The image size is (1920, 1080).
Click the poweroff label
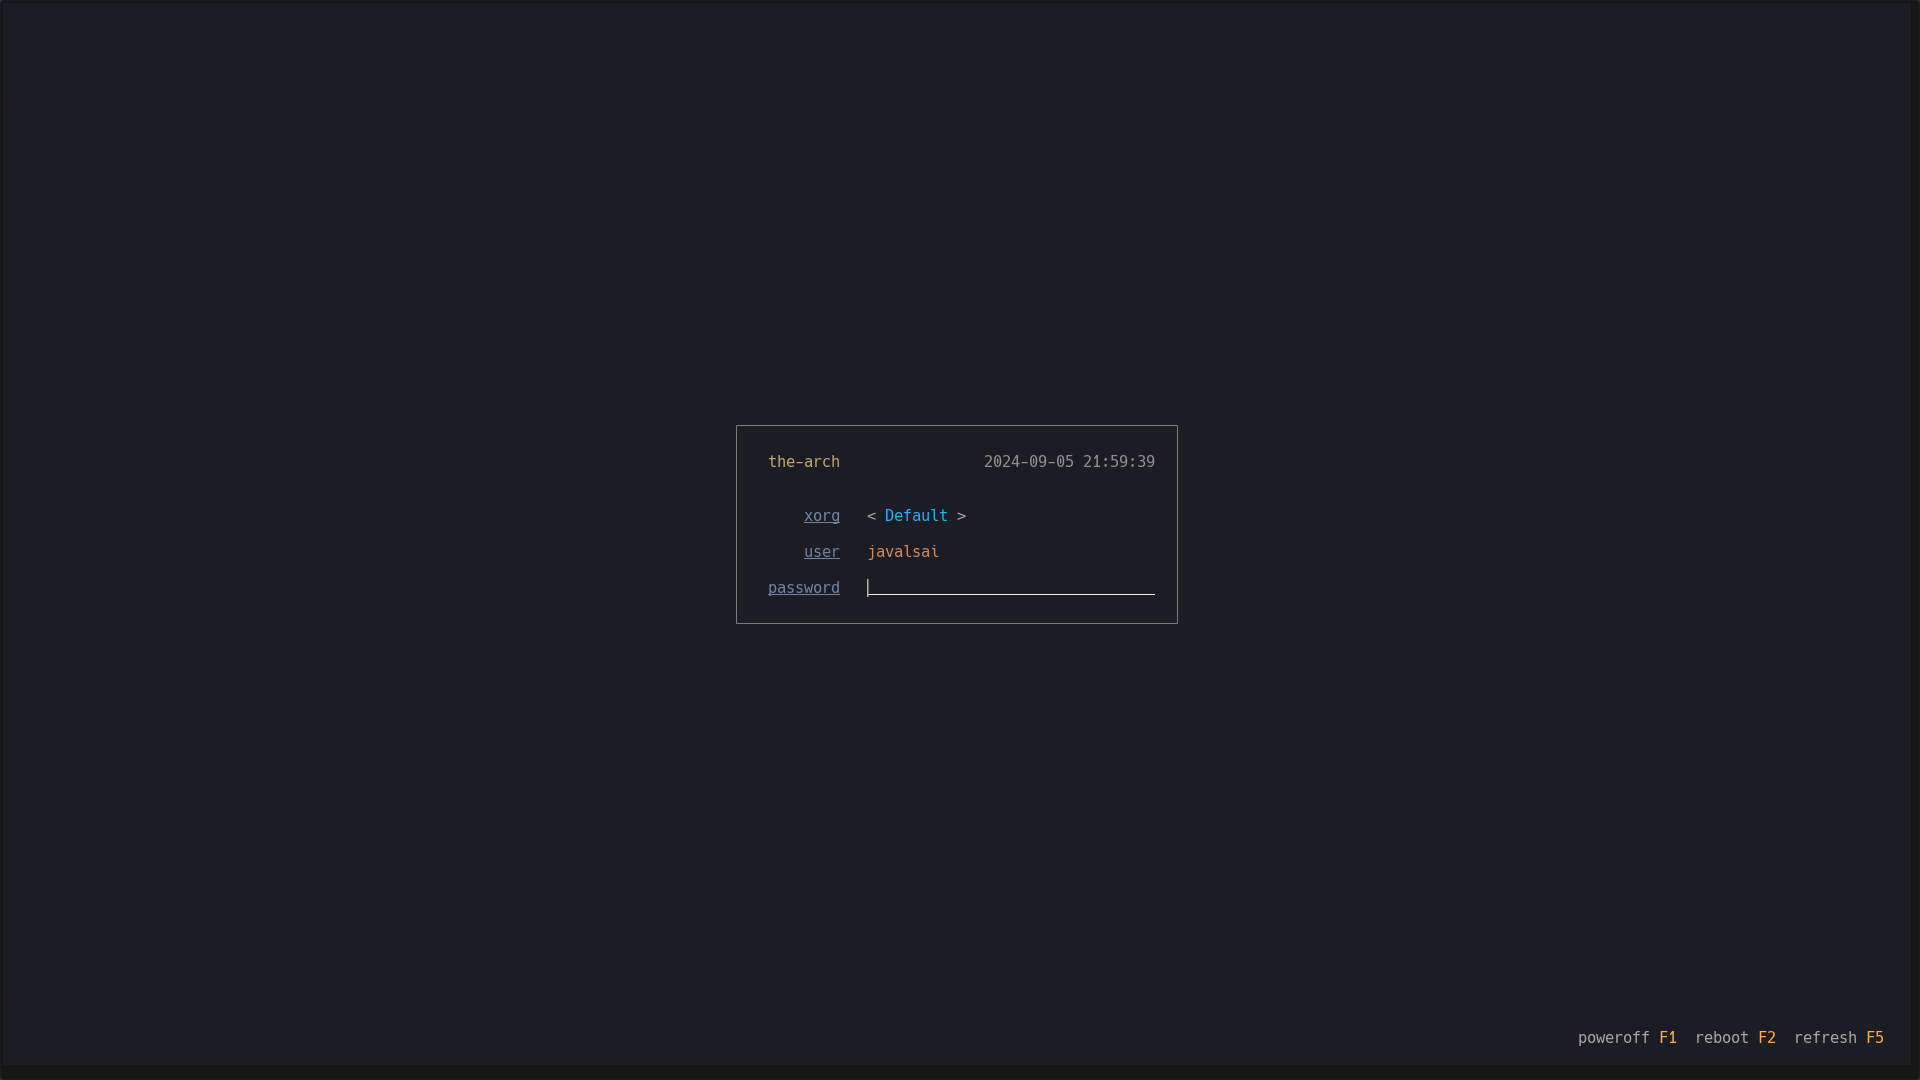click(x=1614, y=1038)
